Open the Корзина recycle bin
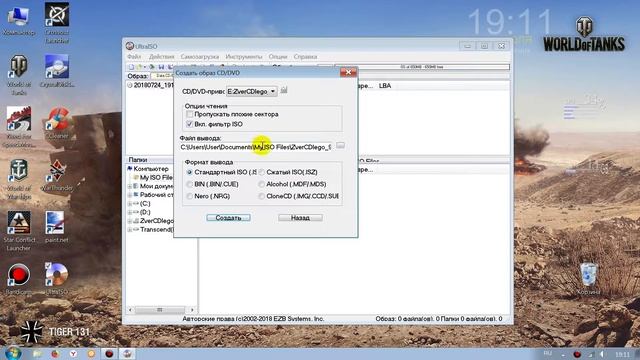640x360 pixels. coord(588,279)
